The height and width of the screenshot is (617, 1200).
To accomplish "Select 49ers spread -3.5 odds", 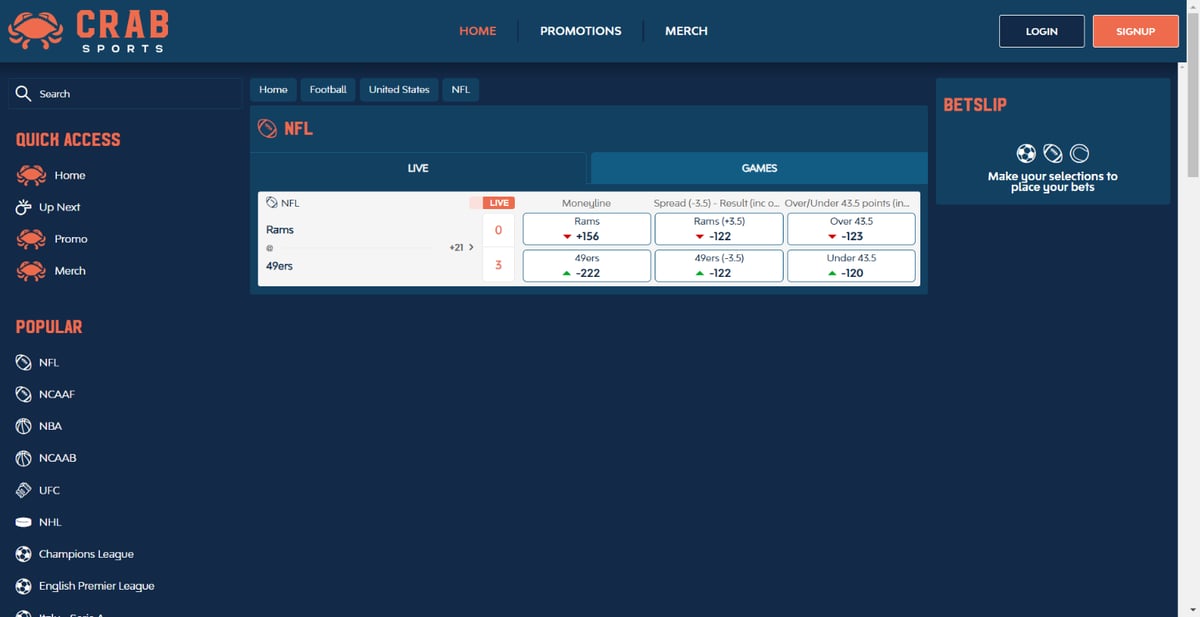I will click(719, 265).
